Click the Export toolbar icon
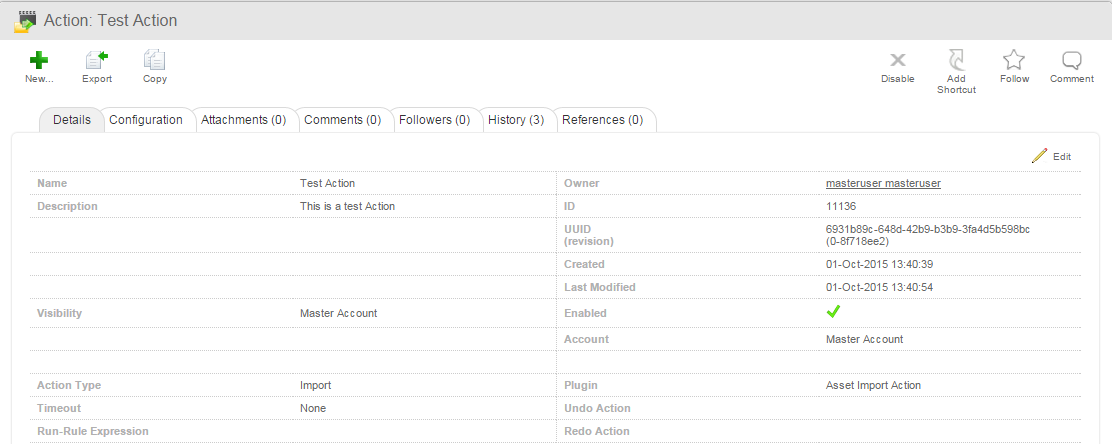 coord(97,61)
